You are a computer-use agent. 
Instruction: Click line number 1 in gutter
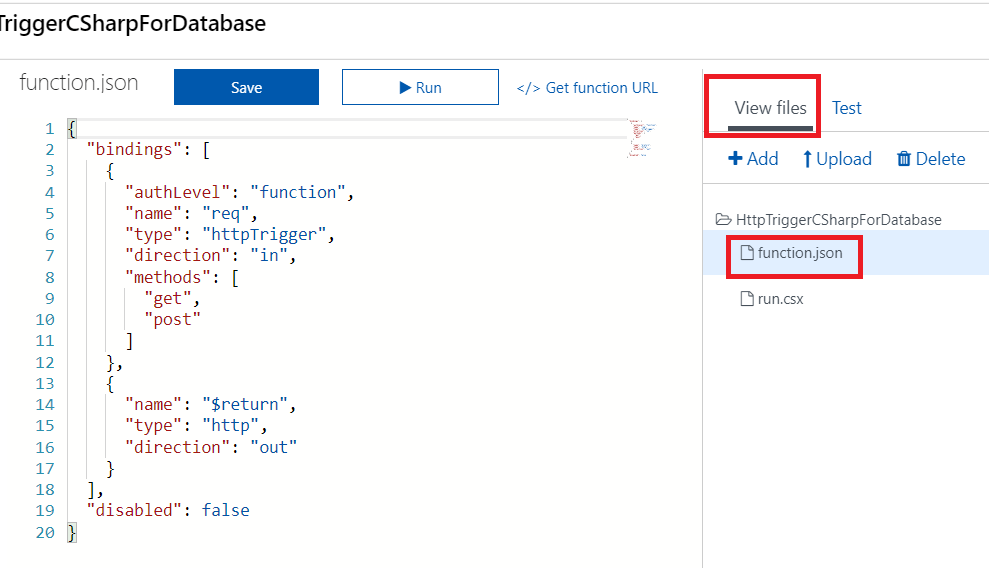pyautogui.click(x=49, y=129)
